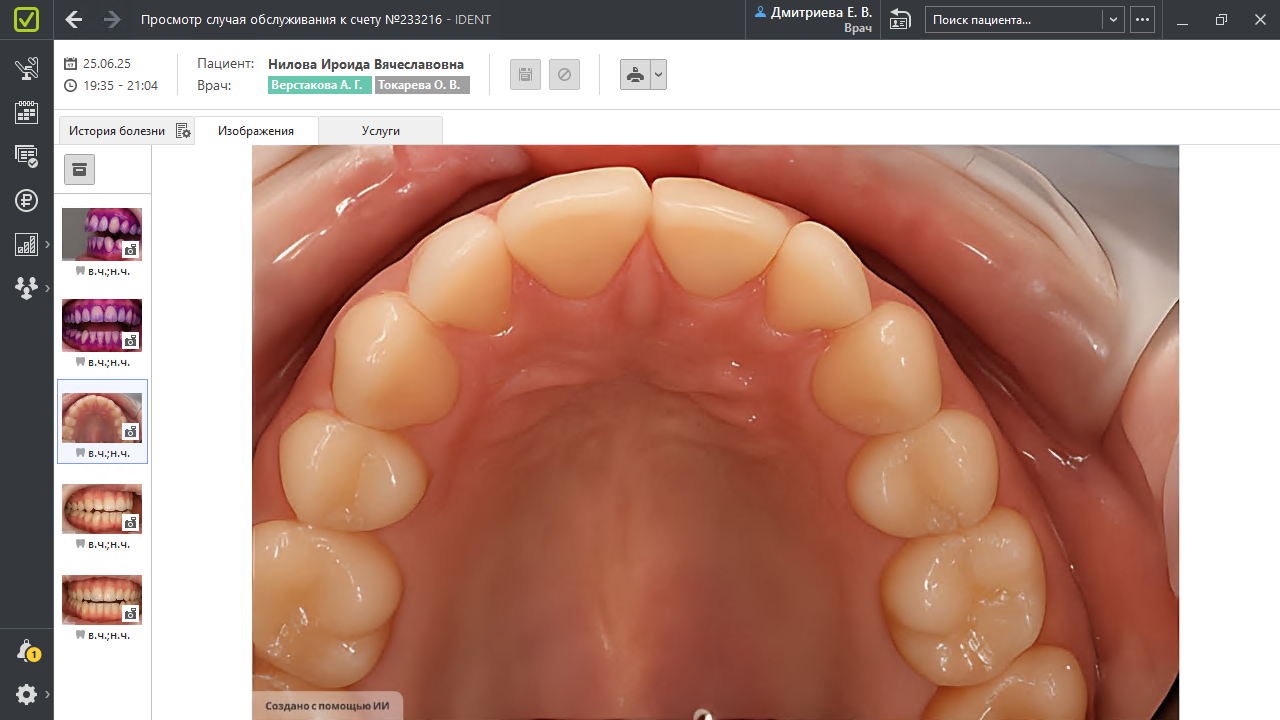Open the reports chart sidebar icon
The width and height of the screenshot is (1280, 720).
click(x=27, y=244)
